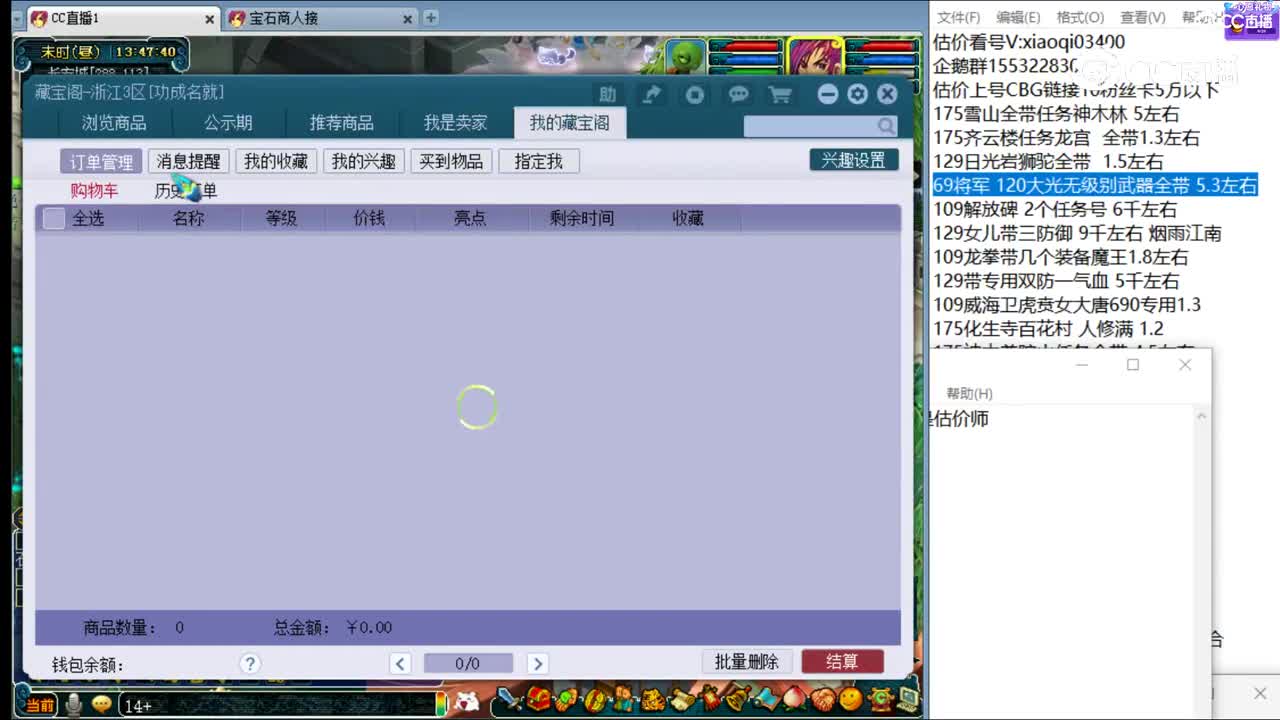Viewport: 1280px width, 720px height.
Task: Switch to the 买到物品 tab
Action: [x=451, y=161]
